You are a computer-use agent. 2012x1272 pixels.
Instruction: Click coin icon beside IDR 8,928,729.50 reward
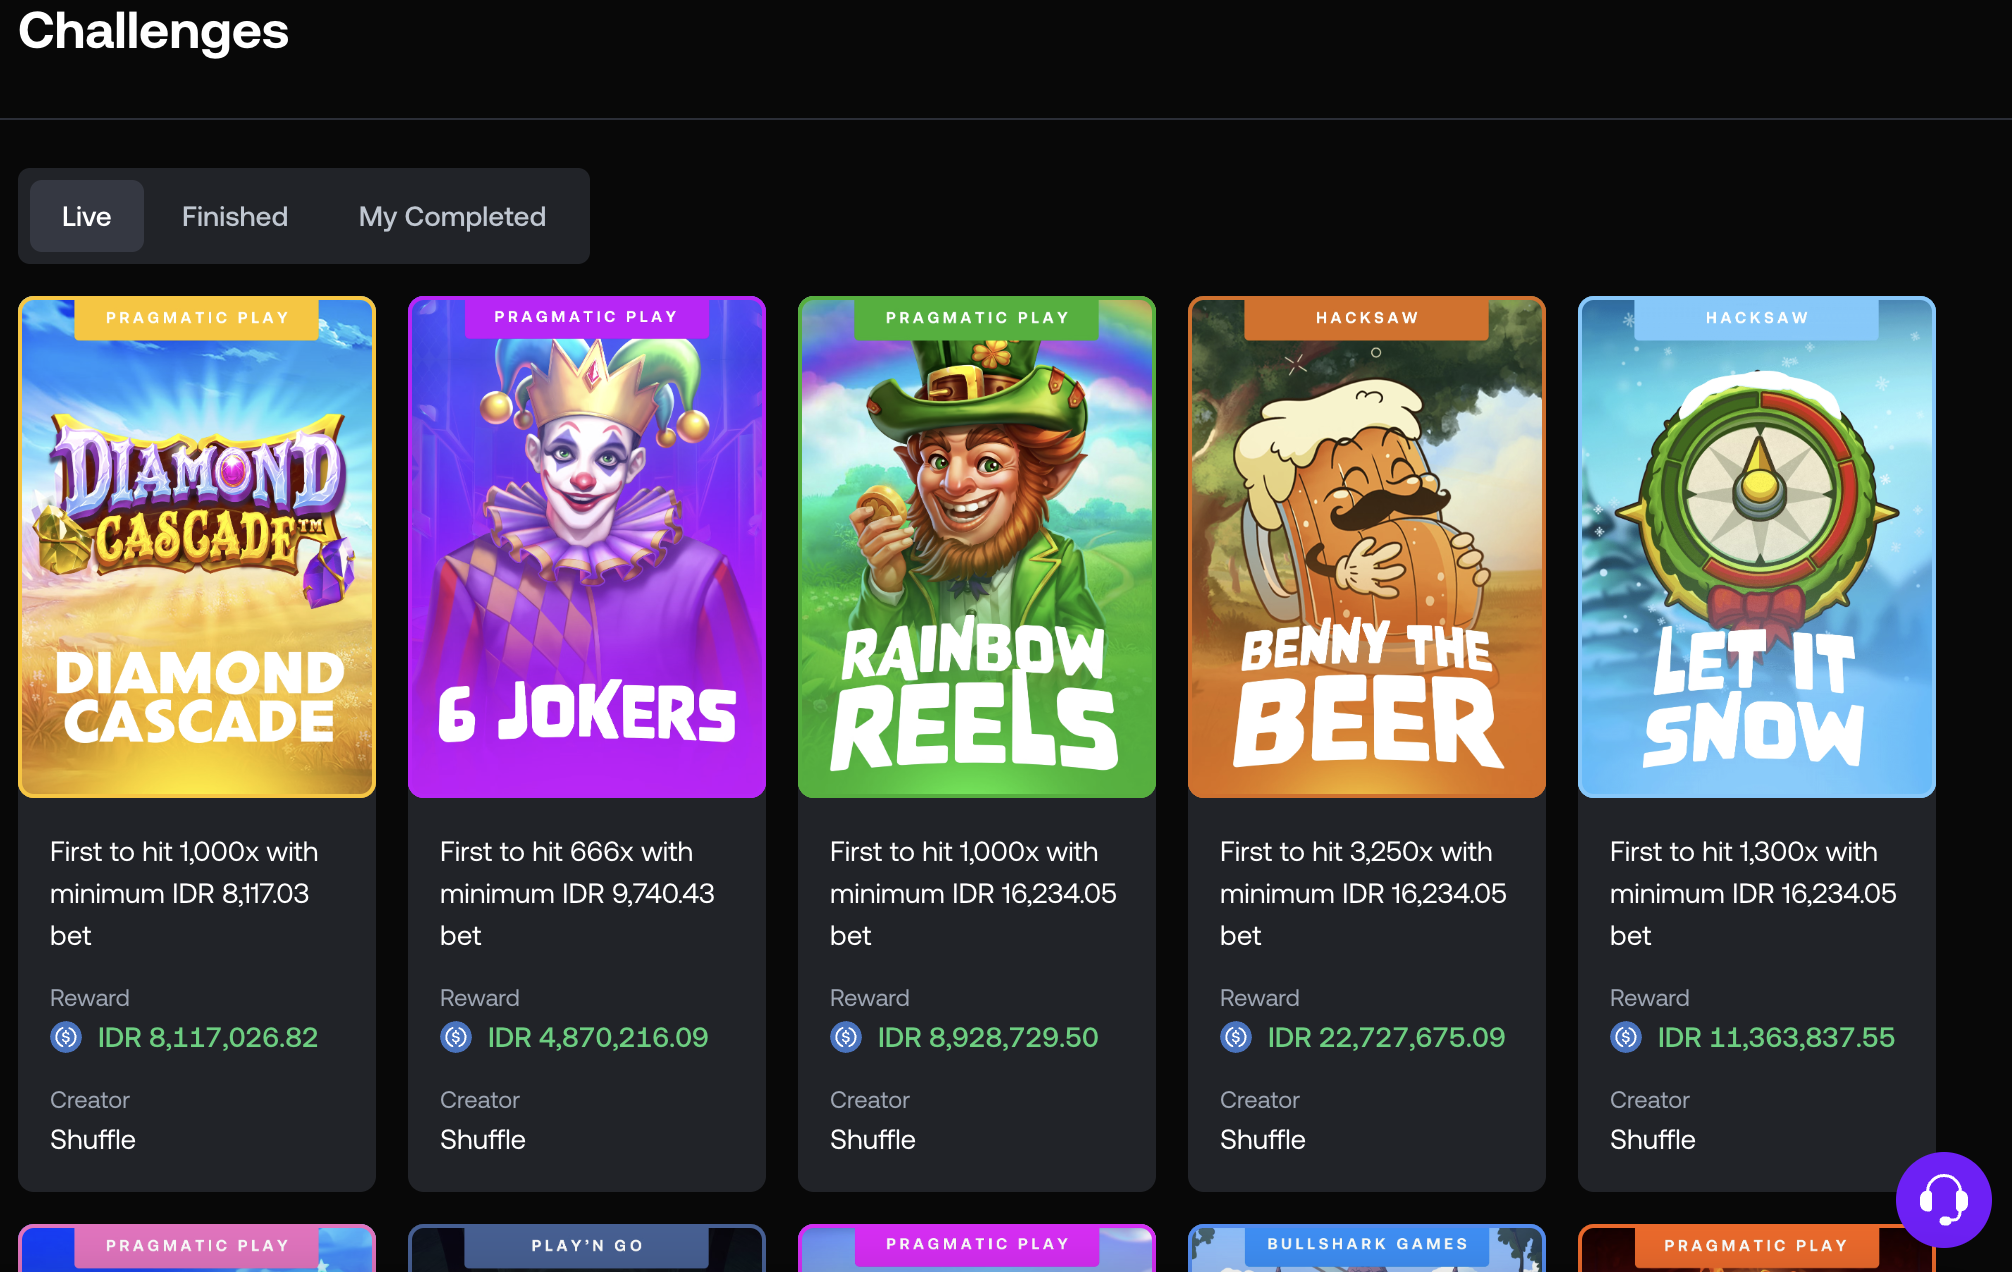pos(846,1037)
